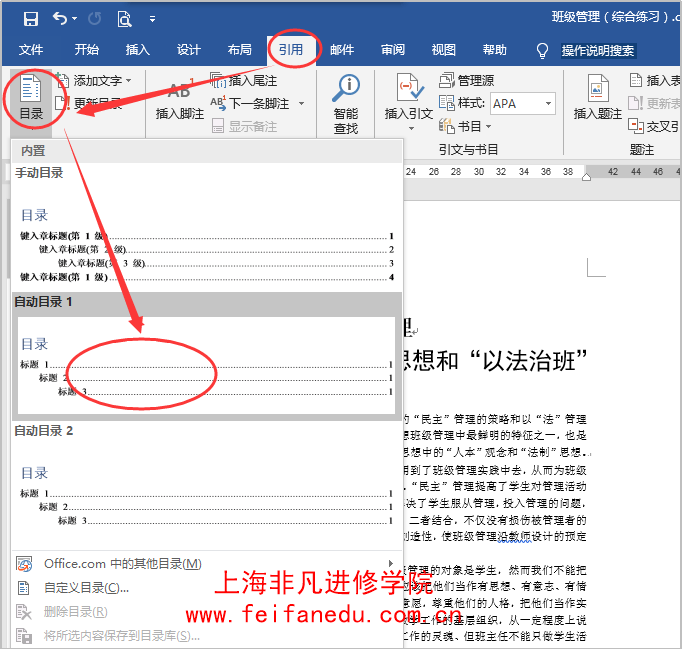
Task: Expand the 添加文字 dropdown
Action: point(130,81)
